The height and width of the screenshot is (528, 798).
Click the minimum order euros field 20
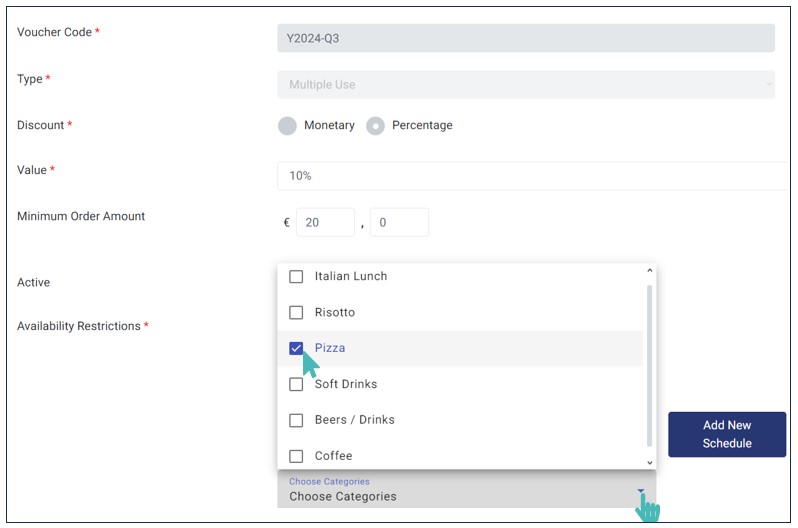(325, 223)
